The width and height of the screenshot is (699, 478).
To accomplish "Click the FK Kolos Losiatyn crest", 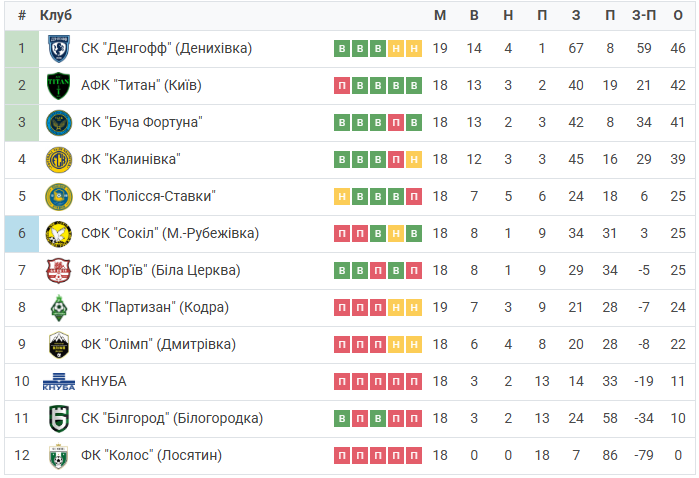I will 59,456.
